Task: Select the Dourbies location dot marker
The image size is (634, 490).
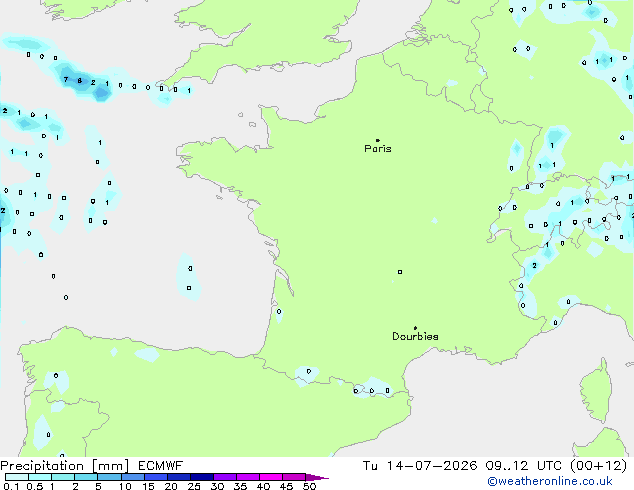Action: 415,328
